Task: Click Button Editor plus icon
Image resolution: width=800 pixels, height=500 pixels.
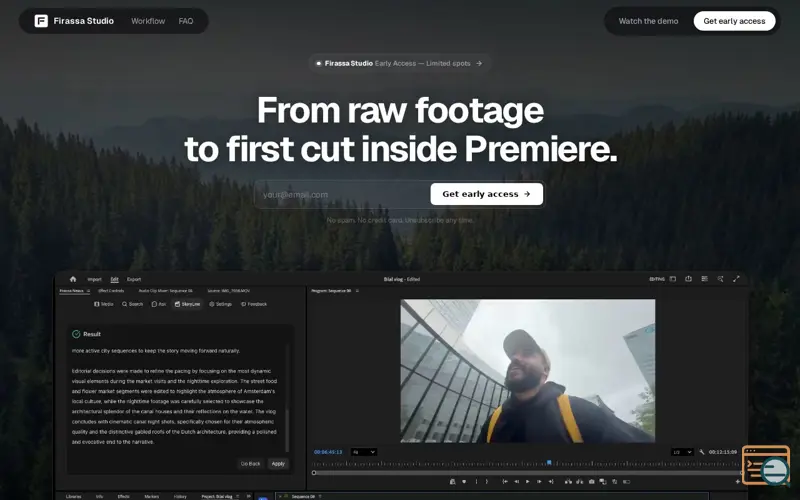Action: point(737,482)
